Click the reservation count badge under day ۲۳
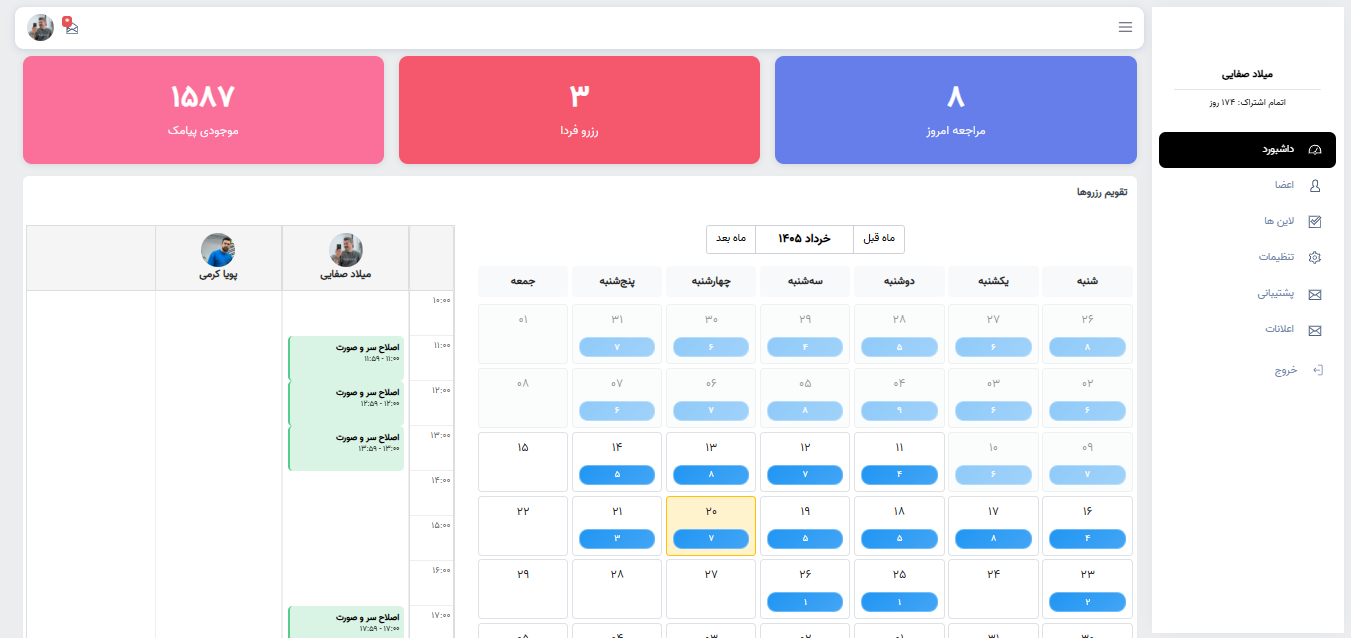 (x=1087, y=602)
